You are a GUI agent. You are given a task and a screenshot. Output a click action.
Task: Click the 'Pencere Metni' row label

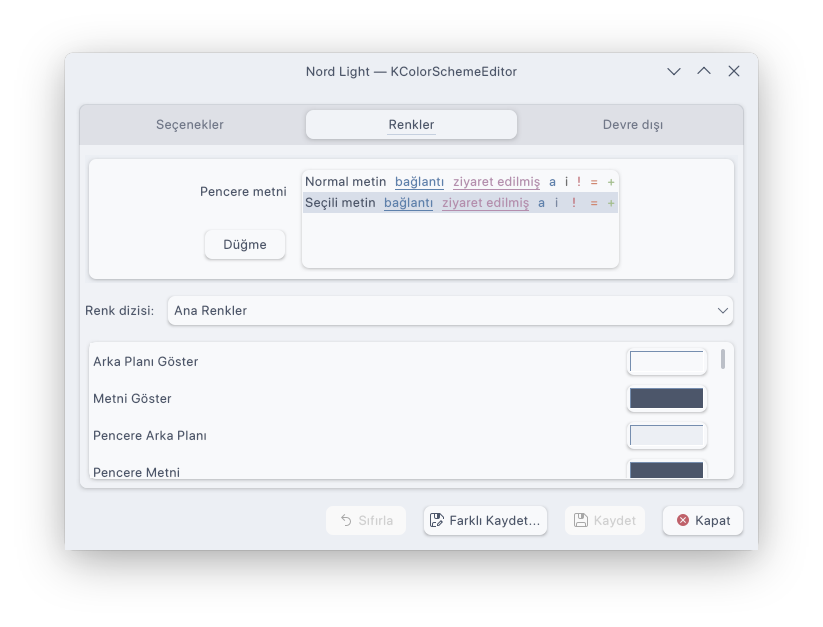pyautogui.click(x=136, y=472)
